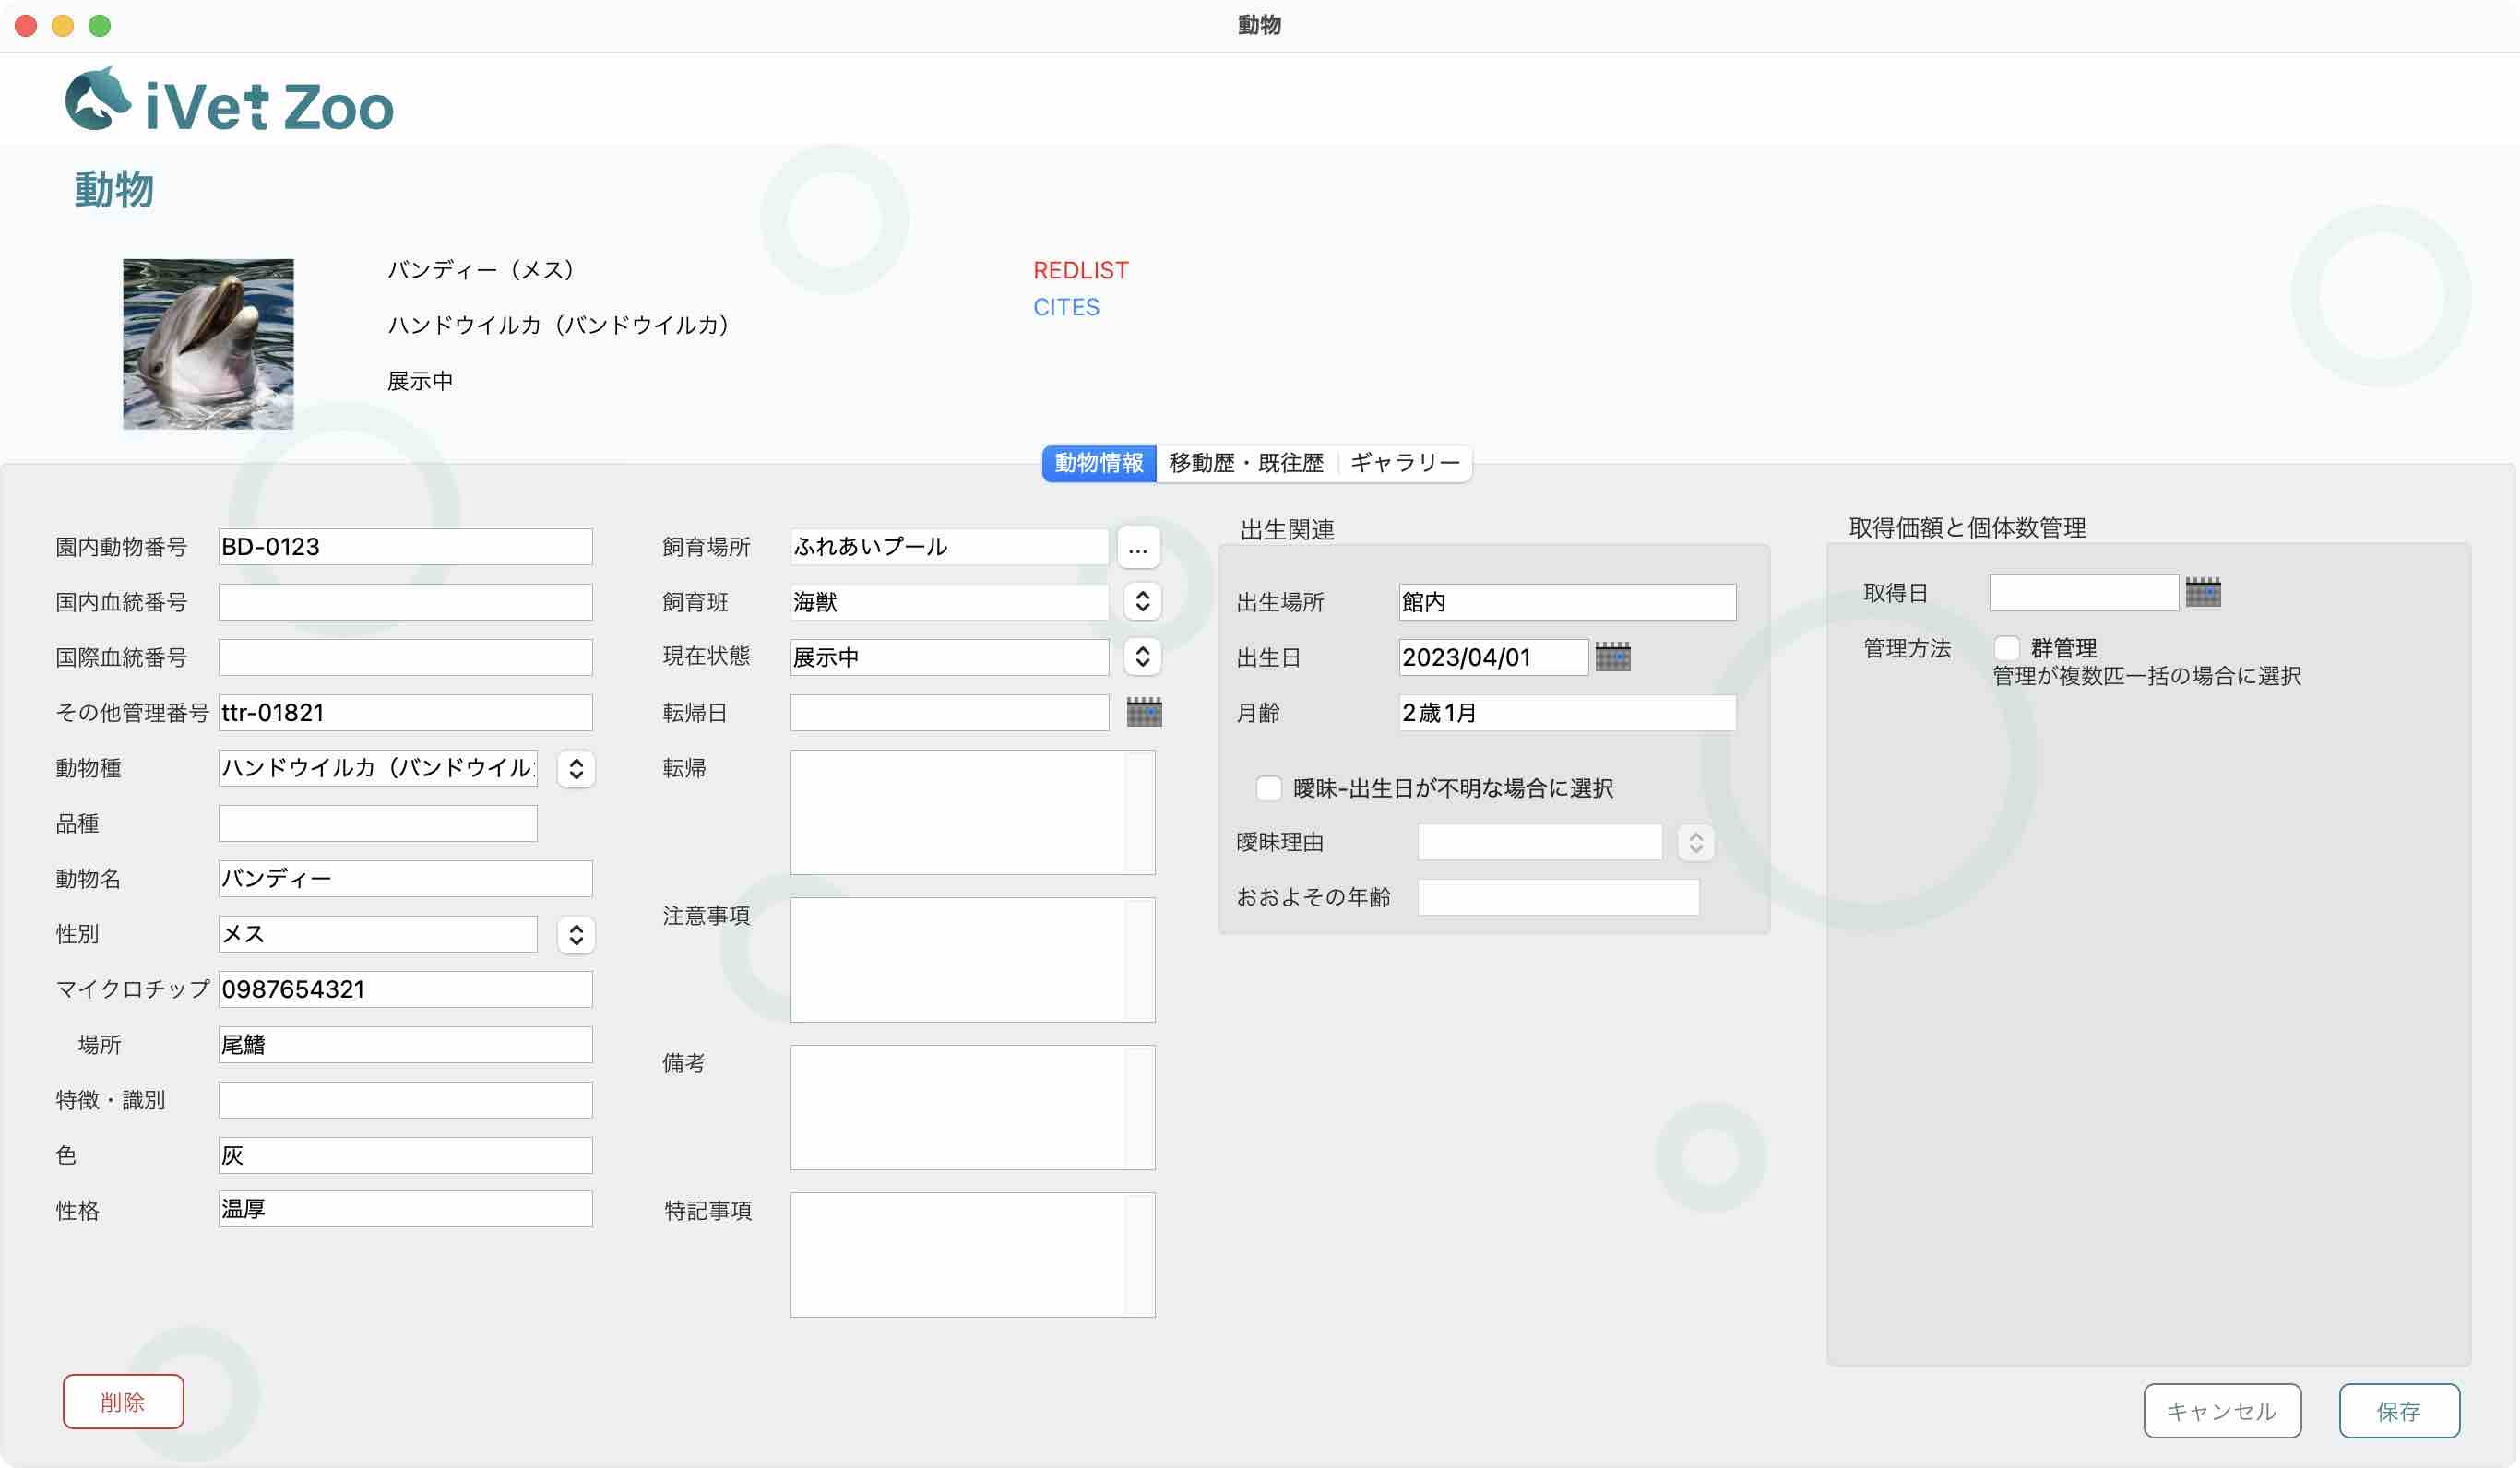2520x1468 pixels.
Task: Open the 性別 dropdown
Action: pos(576,933)
